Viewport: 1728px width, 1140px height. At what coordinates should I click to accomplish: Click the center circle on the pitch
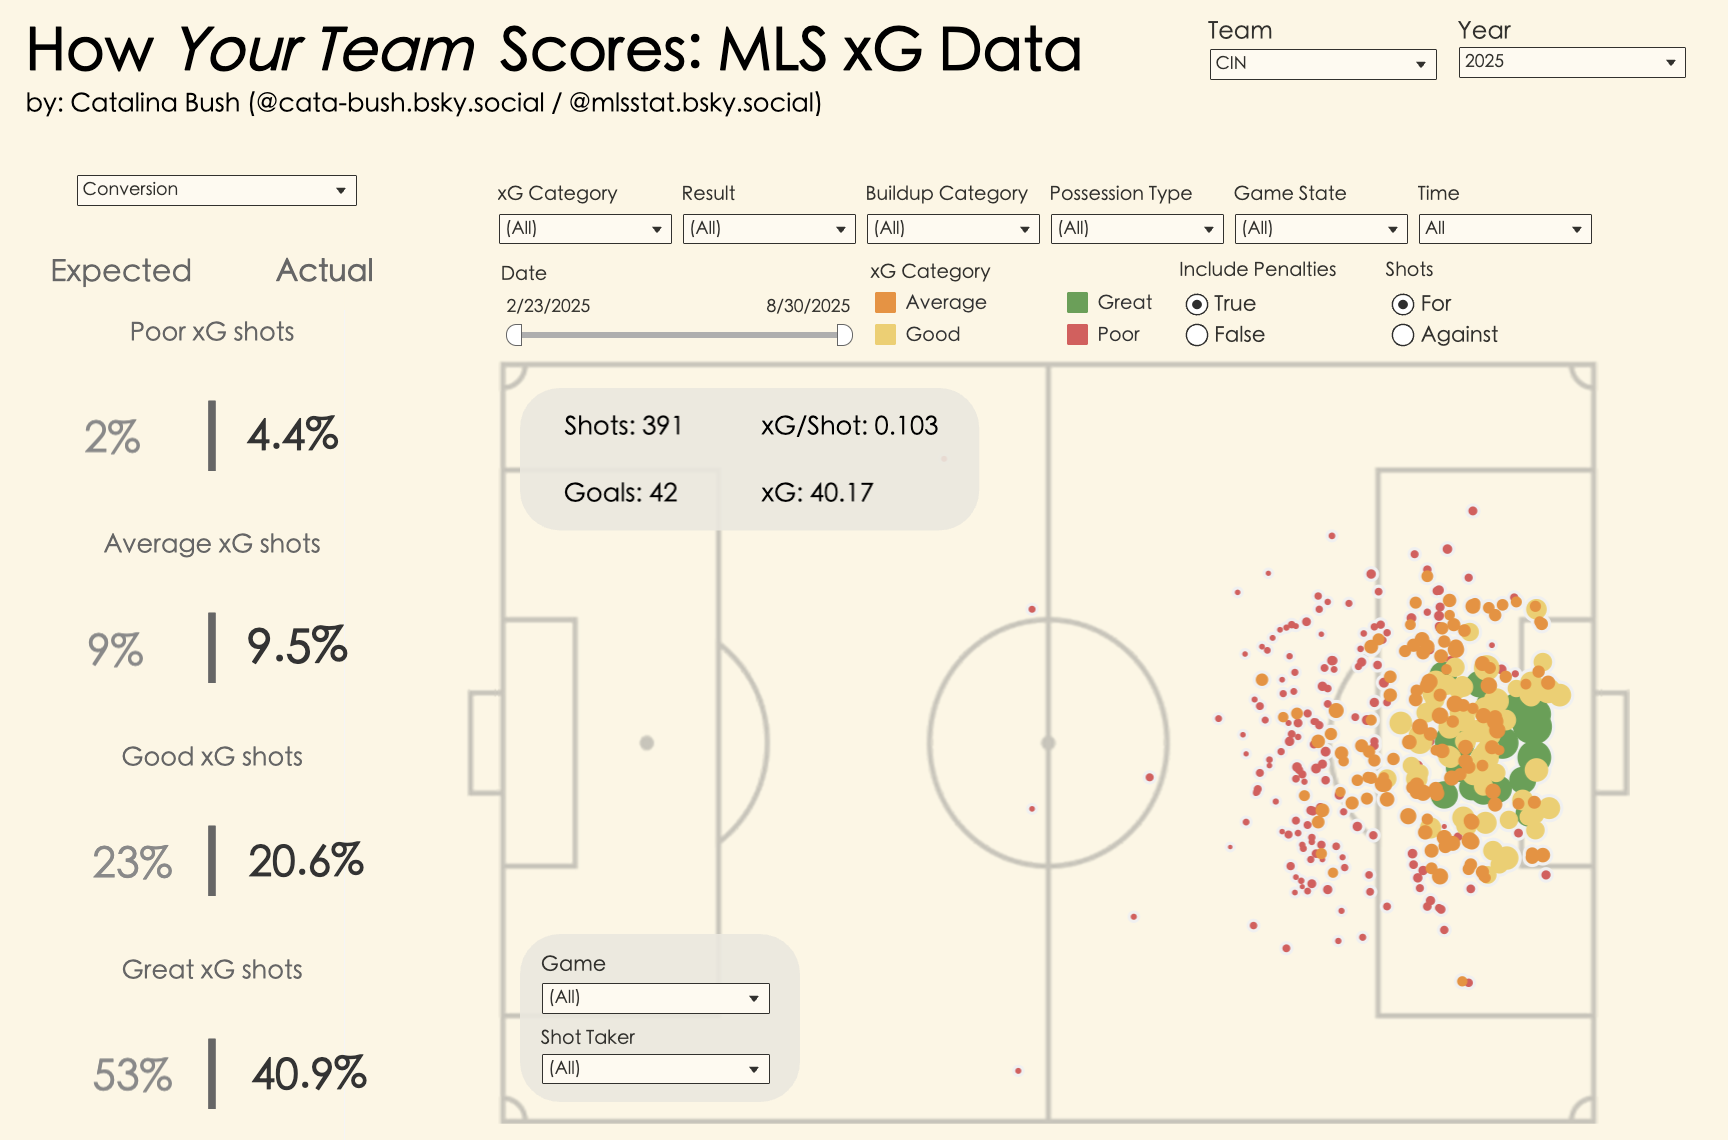(1048, 740)
